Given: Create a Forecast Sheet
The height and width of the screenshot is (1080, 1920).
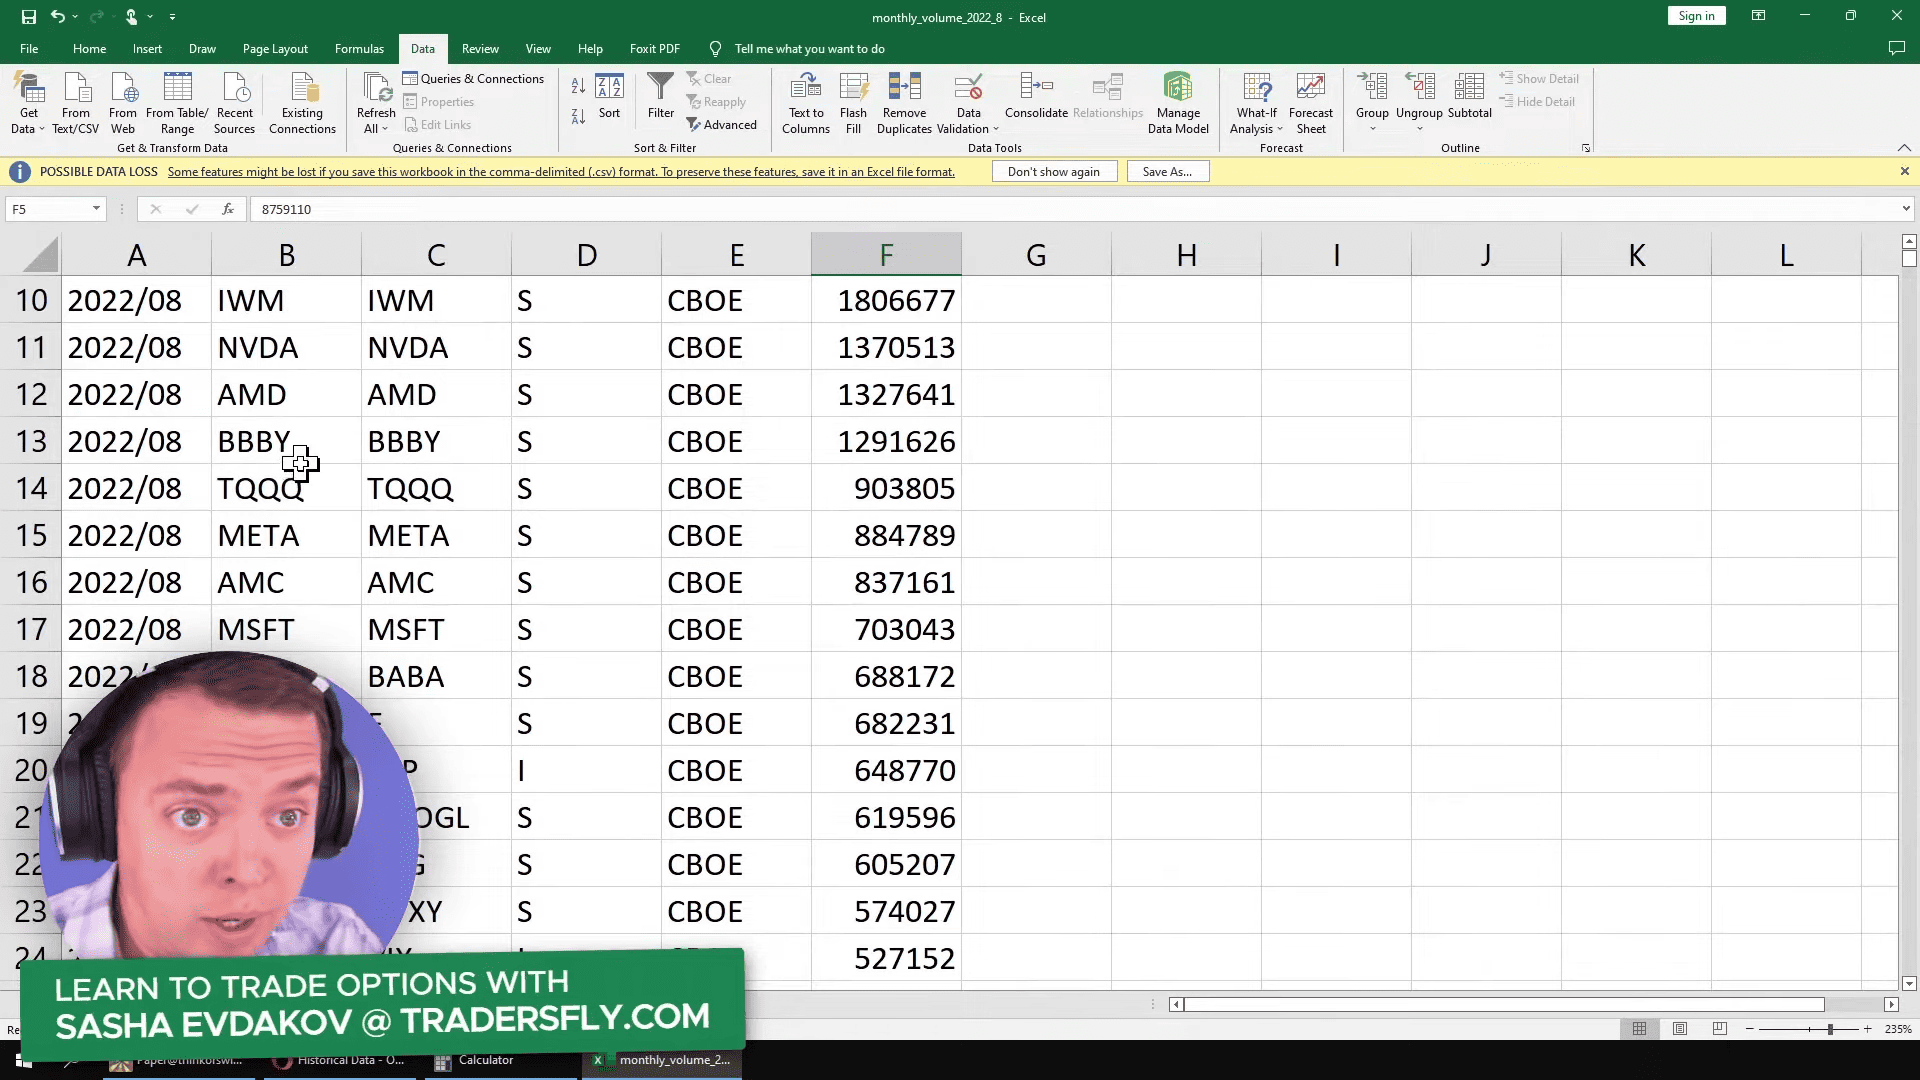Looking at the screenshot, I should (x=1311, y=103).
